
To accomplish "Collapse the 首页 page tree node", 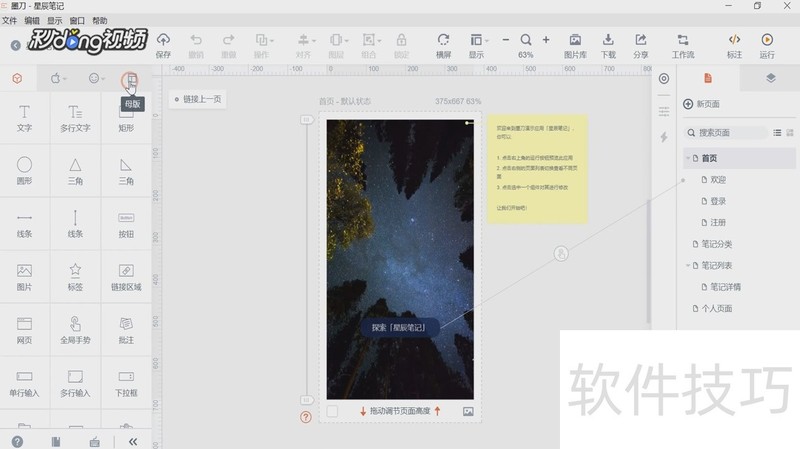I will (x=687, y=158).
